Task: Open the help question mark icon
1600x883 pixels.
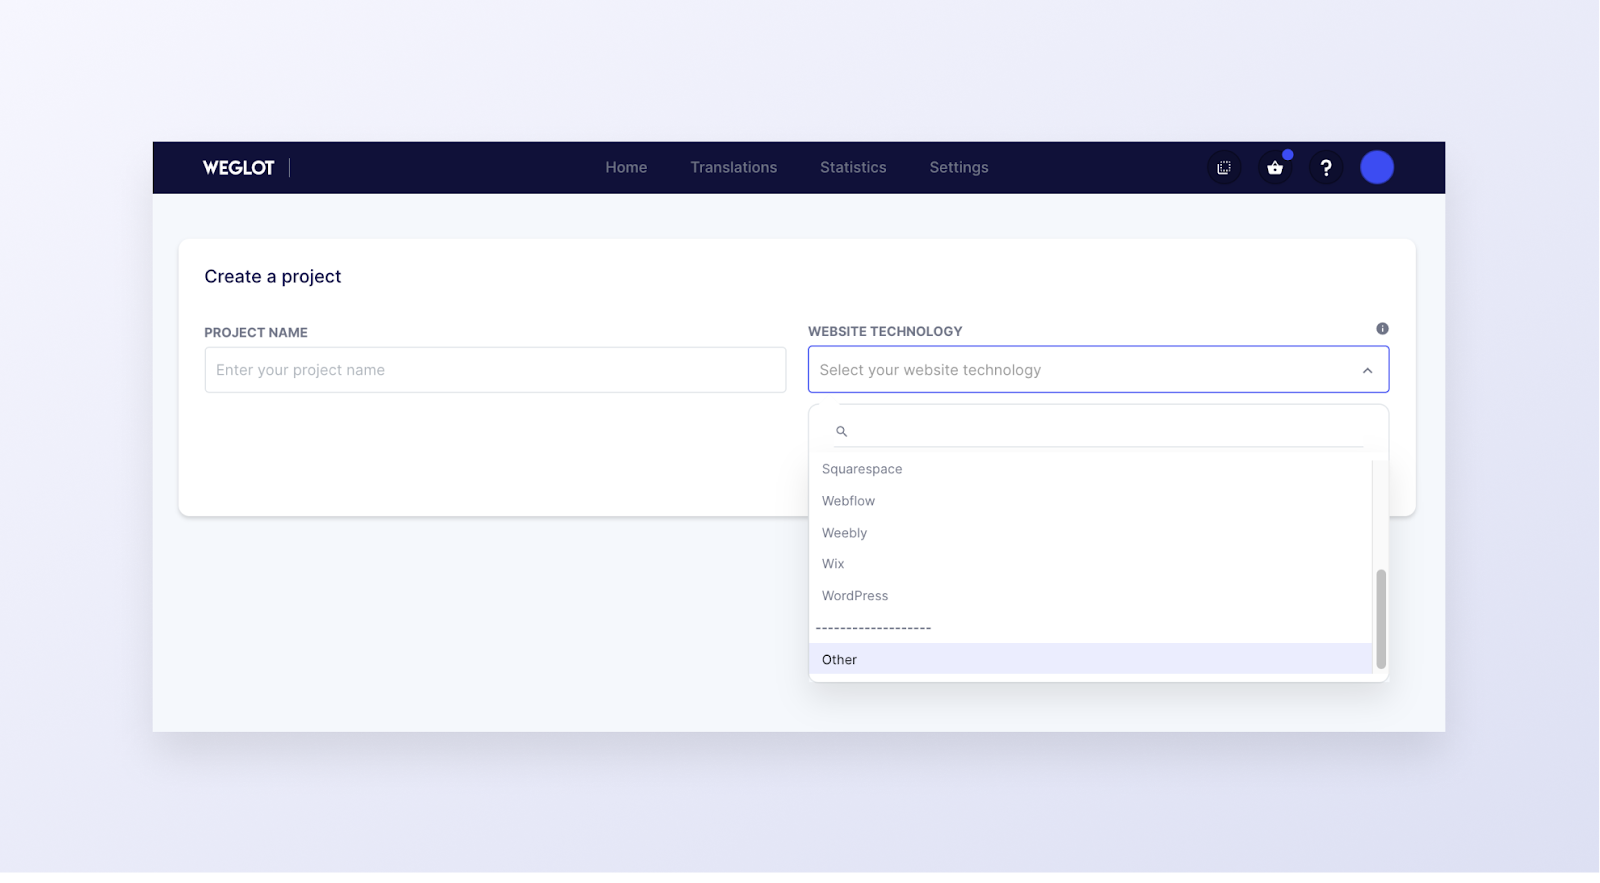Action: click(x=1326, y=168)
